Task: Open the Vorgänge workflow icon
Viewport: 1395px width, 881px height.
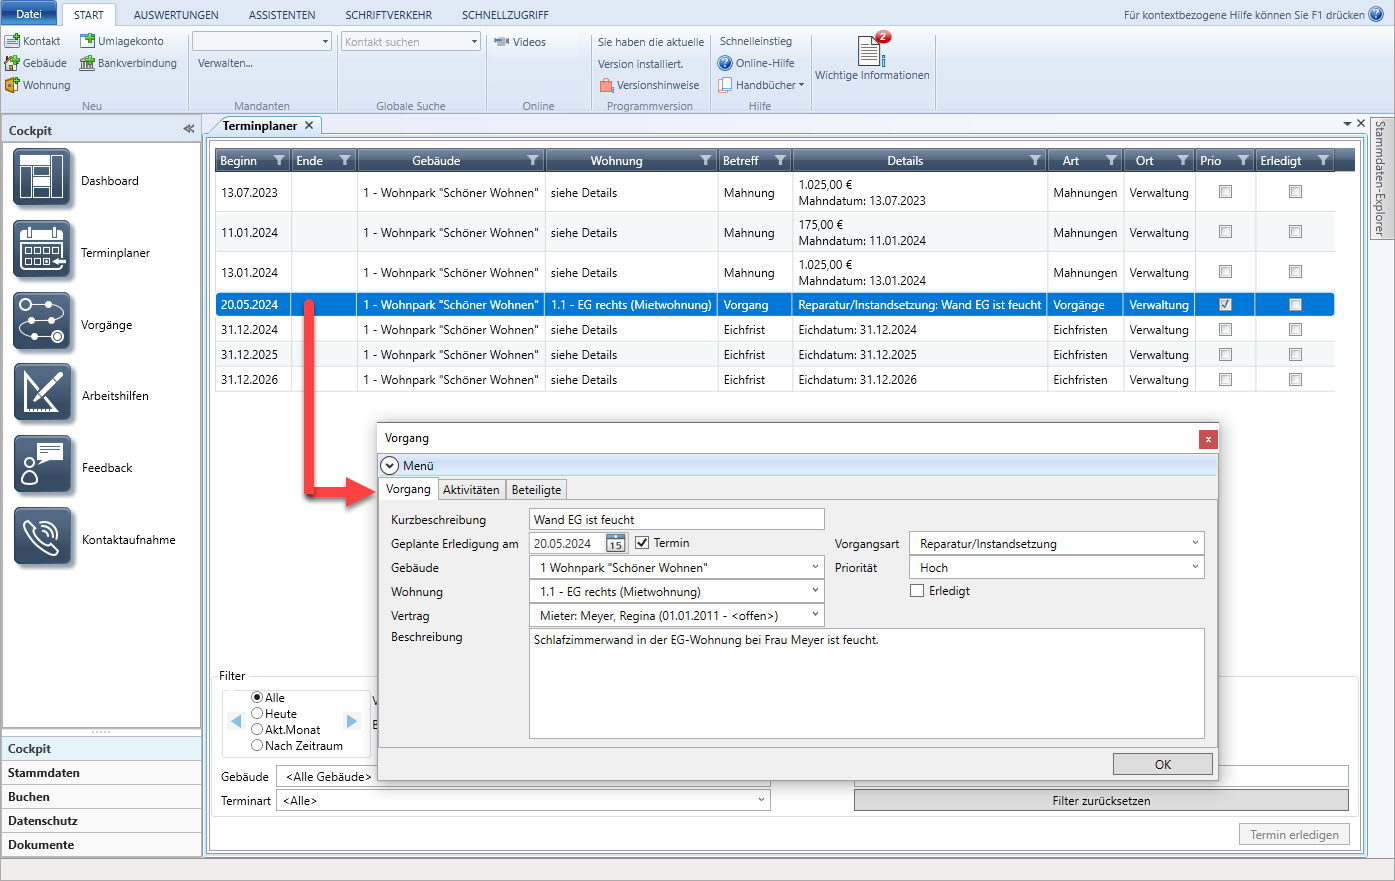Action: click(42, 322)
